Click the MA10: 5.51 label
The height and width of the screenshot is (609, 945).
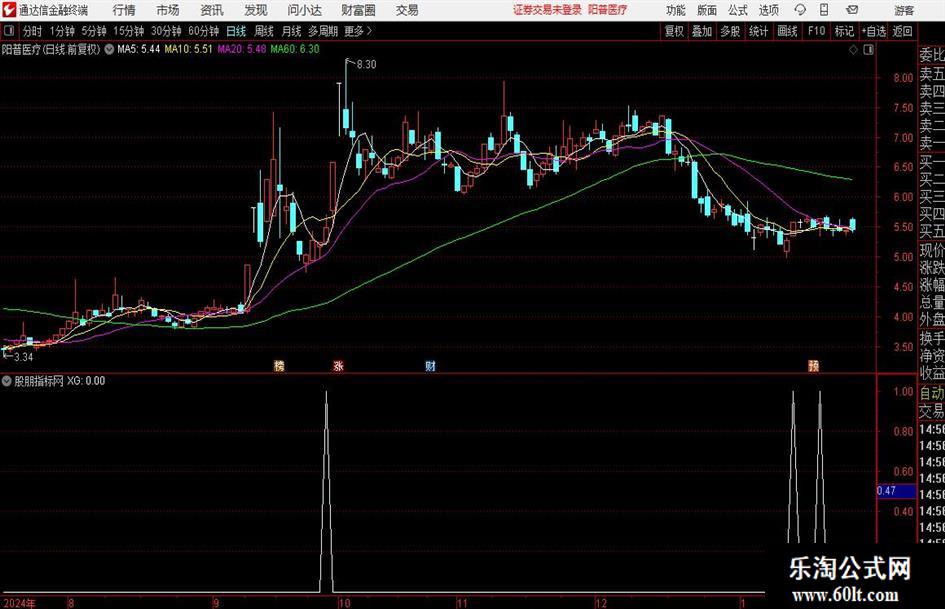(189, 49)
